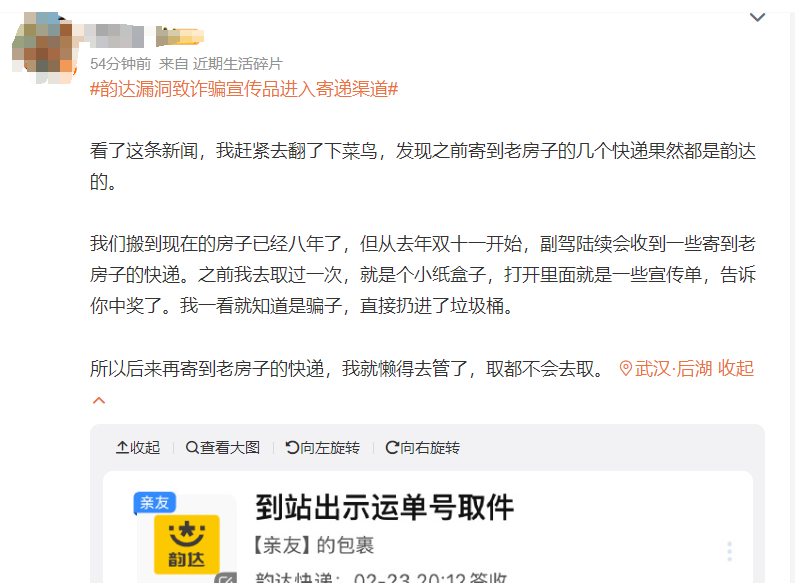Collapse post text with 收起
Viewport: 795px width, 583px height.
(736, 369)
